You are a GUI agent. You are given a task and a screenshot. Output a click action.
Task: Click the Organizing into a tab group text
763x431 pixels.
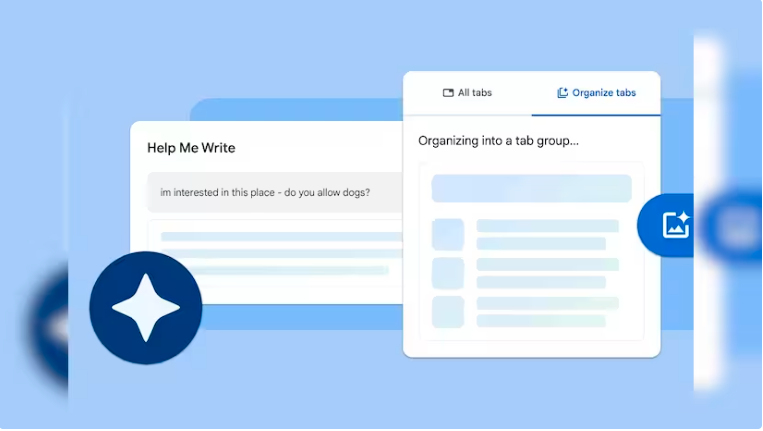point(498,141)
